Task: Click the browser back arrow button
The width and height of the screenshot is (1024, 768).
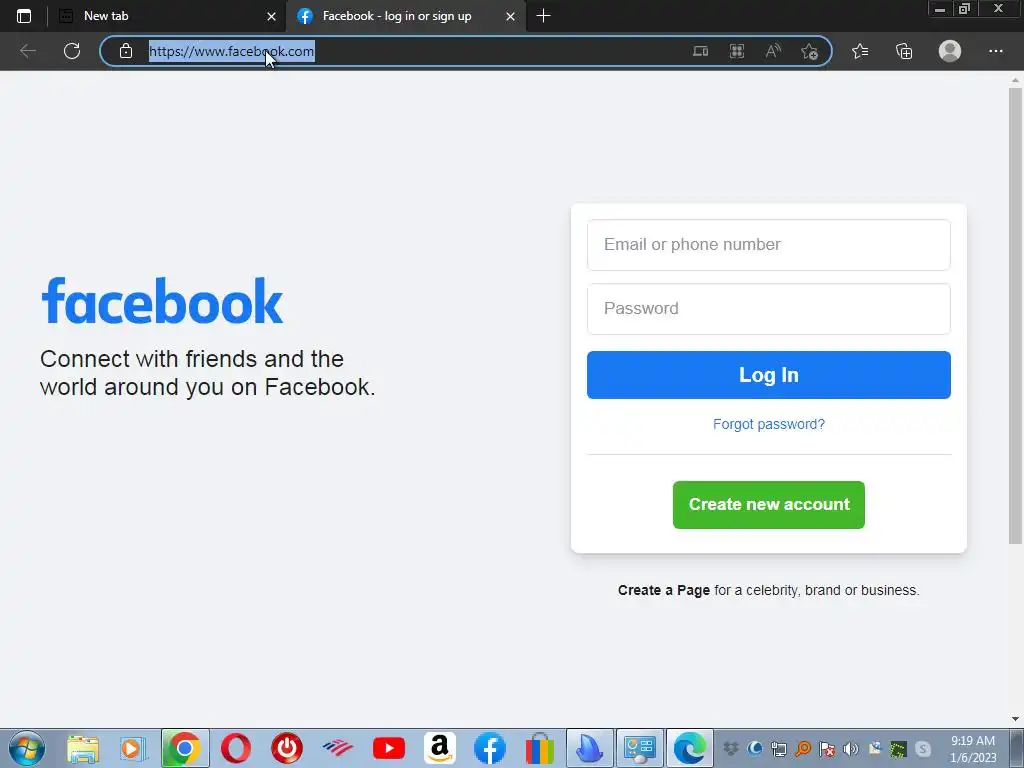Action: [x=27, y=51]
